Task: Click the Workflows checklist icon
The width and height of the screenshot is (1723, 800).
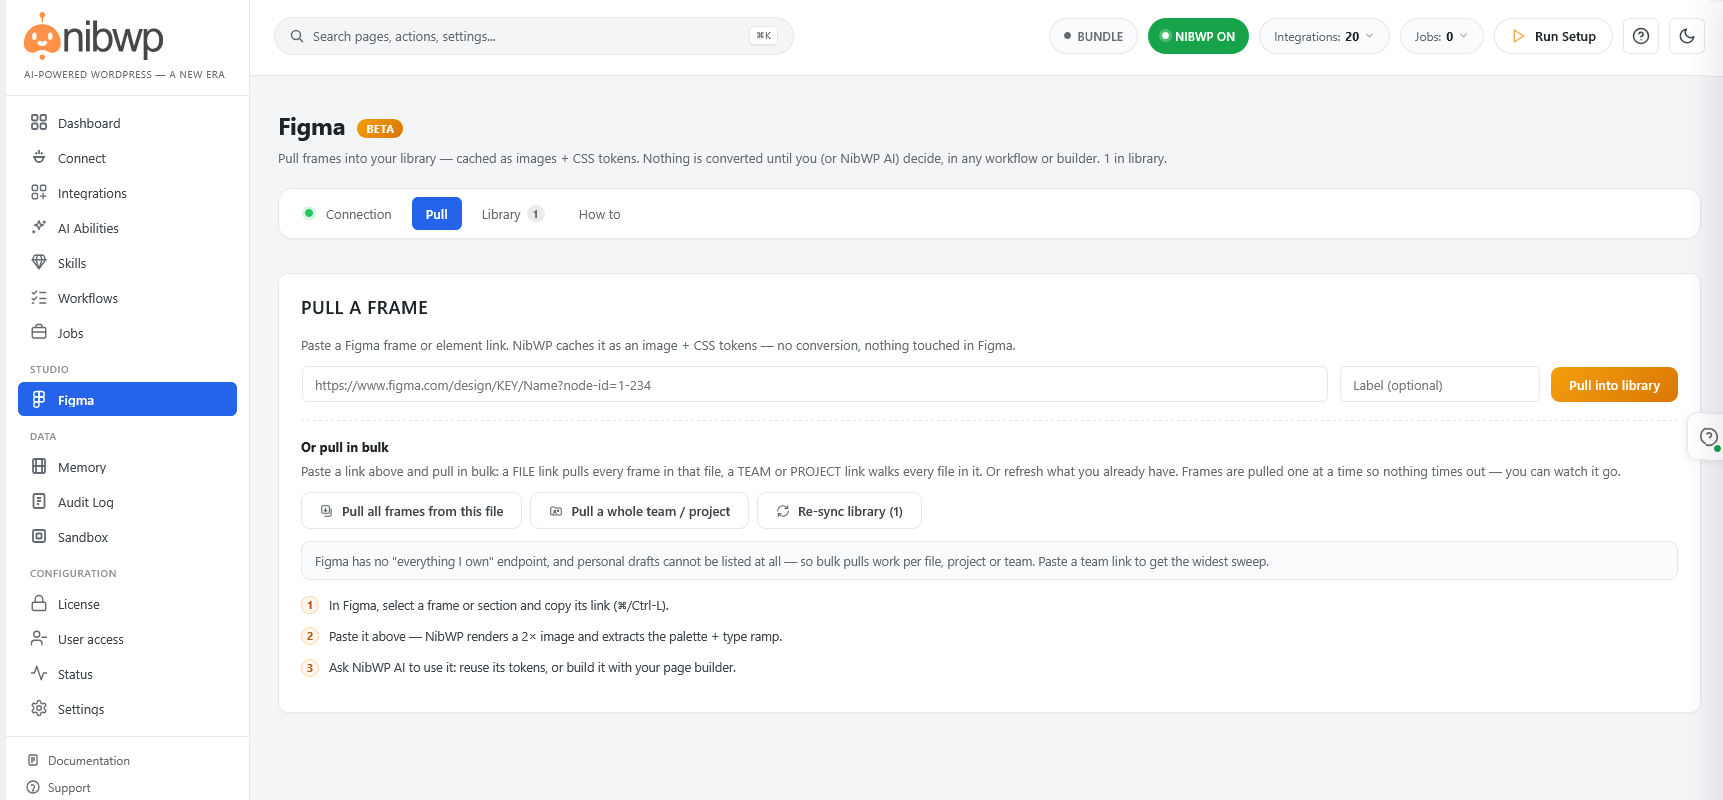Action: (39, 297)
